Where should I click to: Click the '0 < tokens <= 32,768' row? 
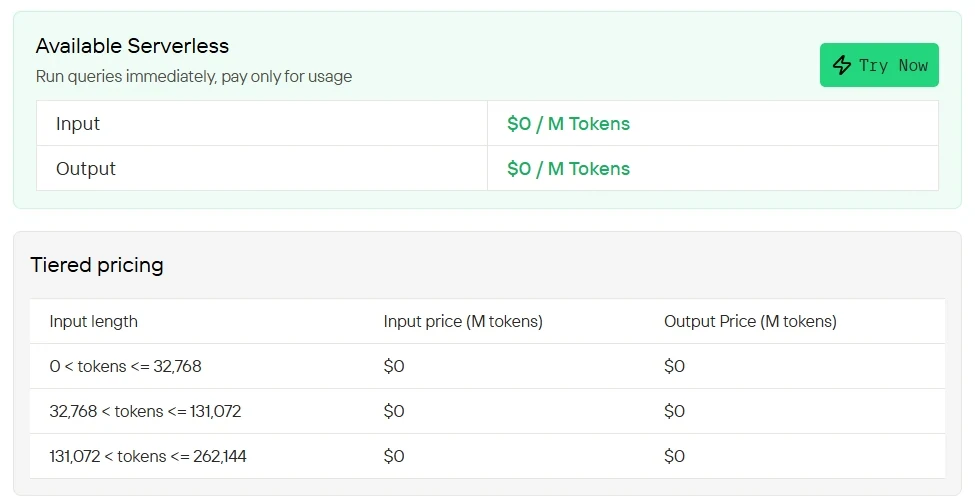coord(488,366)
